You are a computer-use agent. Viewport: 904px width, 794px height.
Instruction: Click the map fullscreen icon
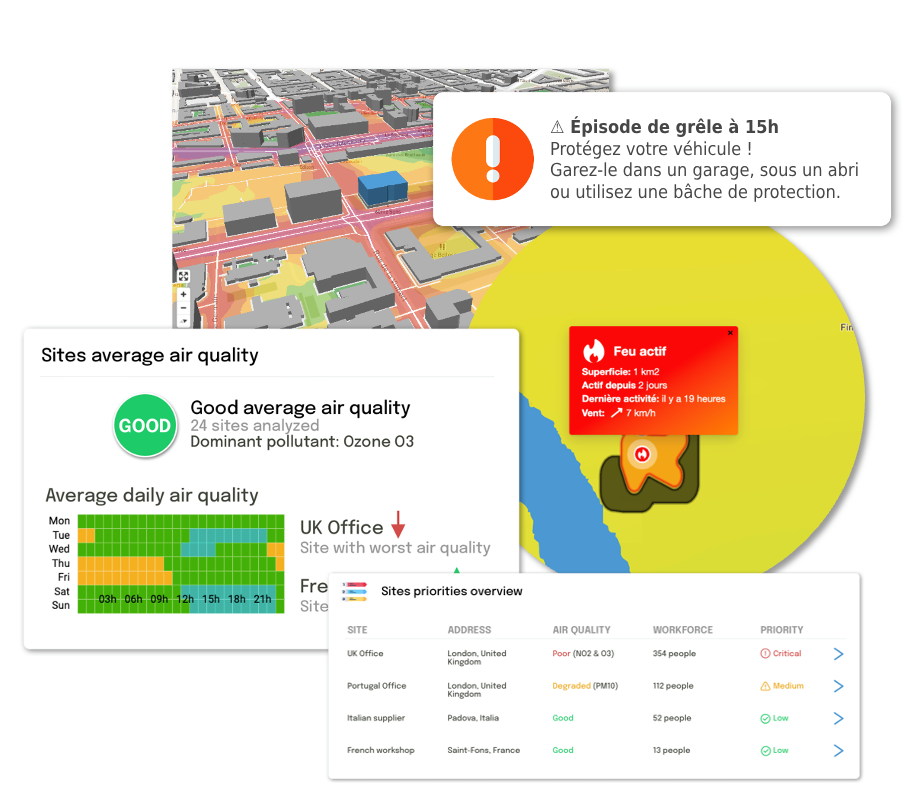click(x=183, y=277)
